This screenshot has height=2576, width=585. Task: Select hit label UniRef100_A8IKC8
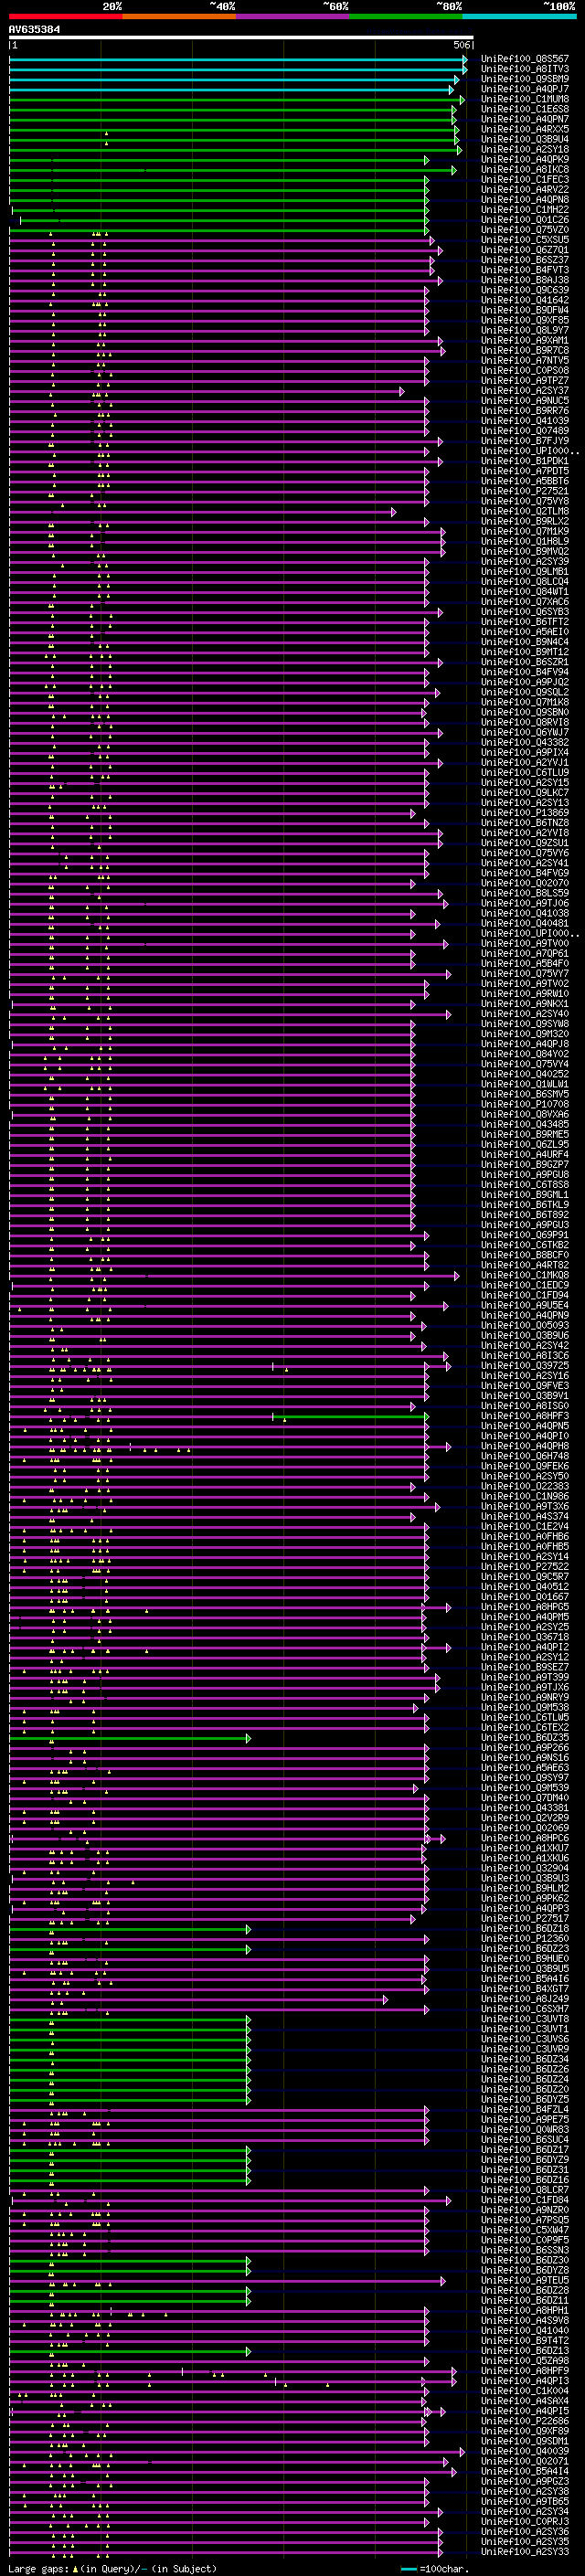pos(524,169)
